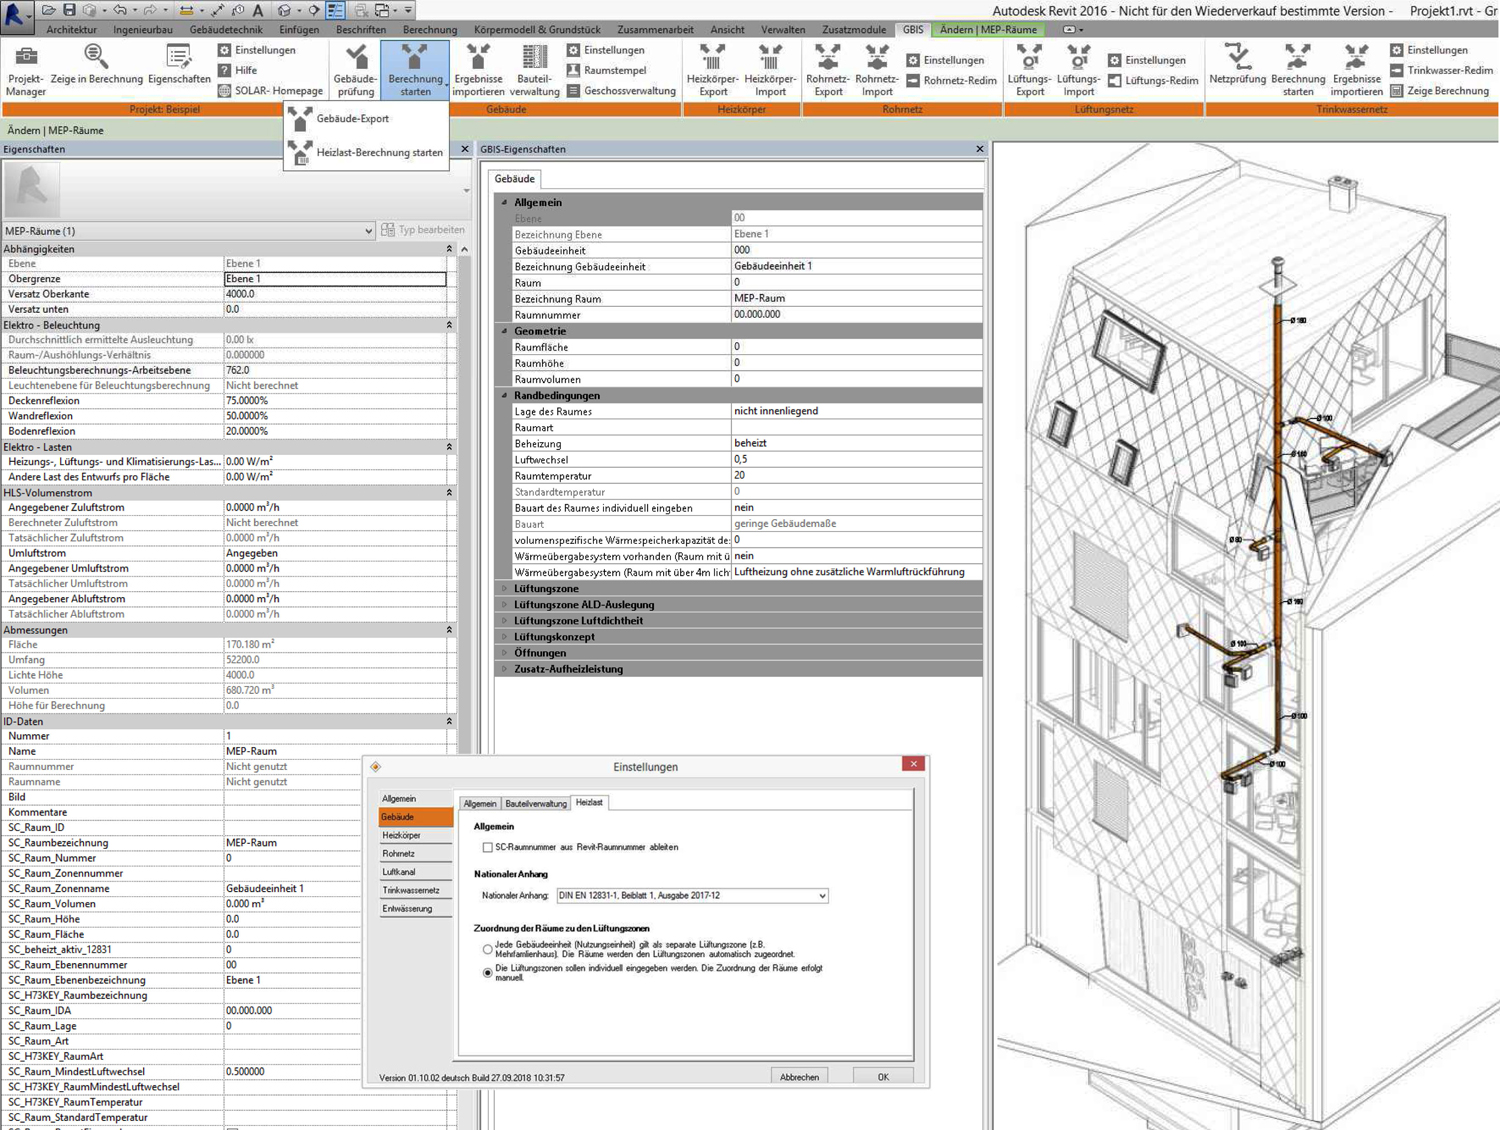Click Lüftungs-Redim tool

[1152, 81]
